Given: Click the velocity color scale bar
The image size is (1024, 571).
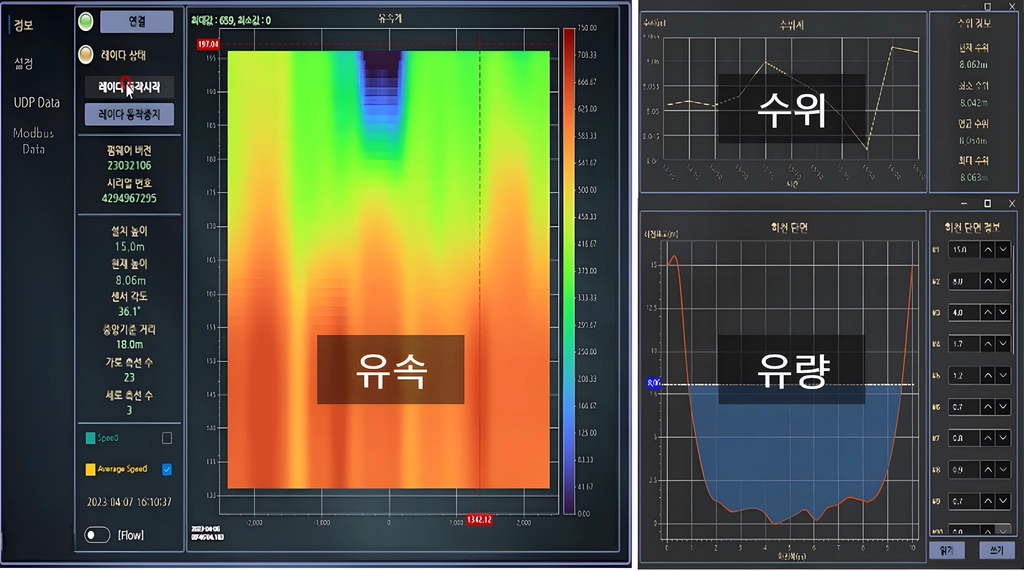Looking at the screenshot, I should click(x=569, y=270).
